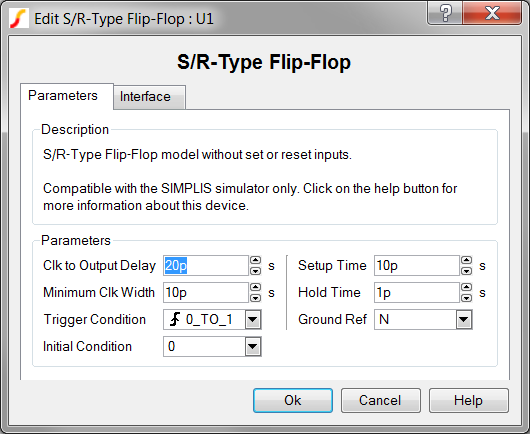Viewport: 530px width, 434px height.
Task: Decrease Hold Time using down spinner arrow
Action: [466, 298]
